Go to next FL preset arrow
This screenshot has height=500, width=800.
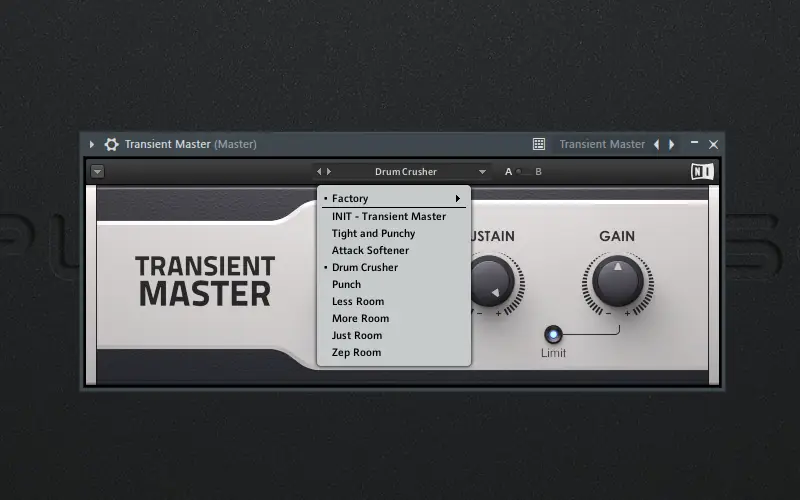pyautogui.click(x=672, y=144)
